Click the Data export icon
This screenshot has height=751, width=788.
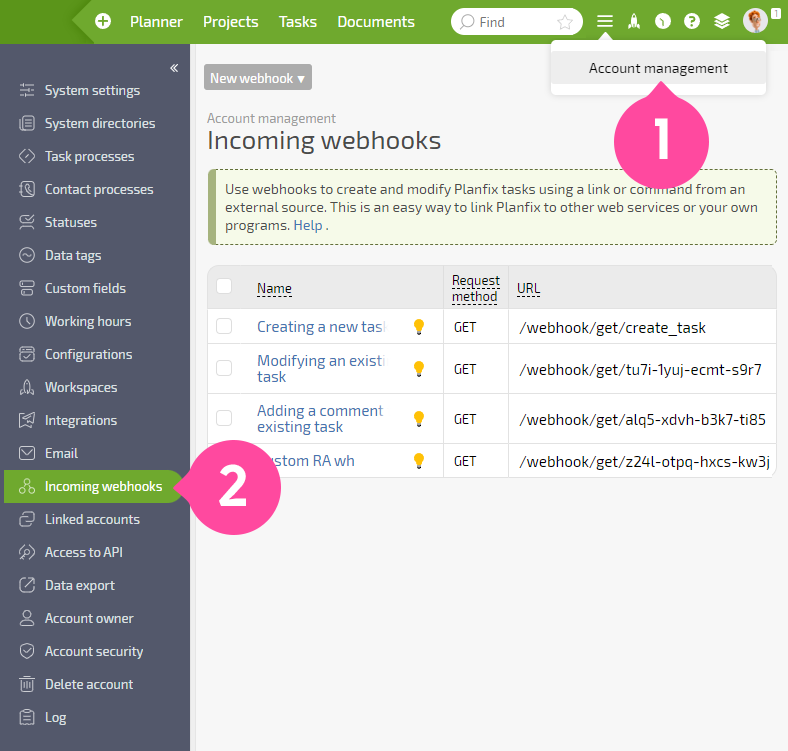click(27, 585)
